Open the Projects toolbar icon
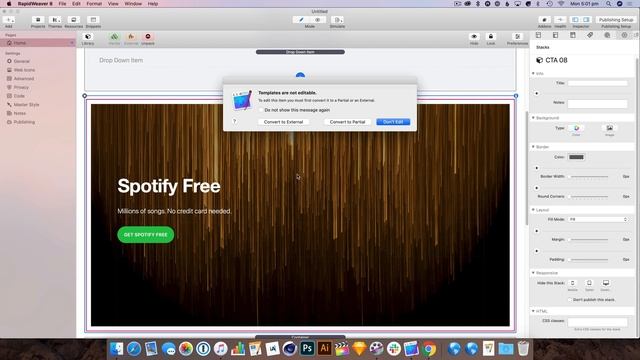Viewport: 640px width, 360px height. [38, 20]
